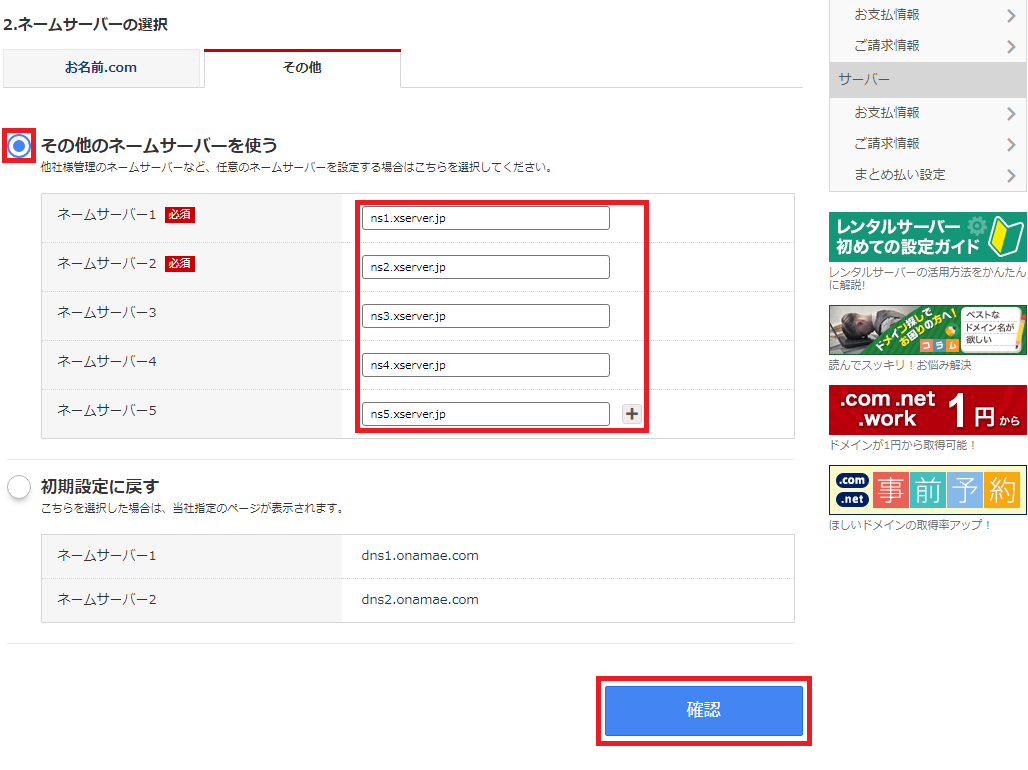
Task: Open the ドメイン探し column banner
Action: click(928, 330)
